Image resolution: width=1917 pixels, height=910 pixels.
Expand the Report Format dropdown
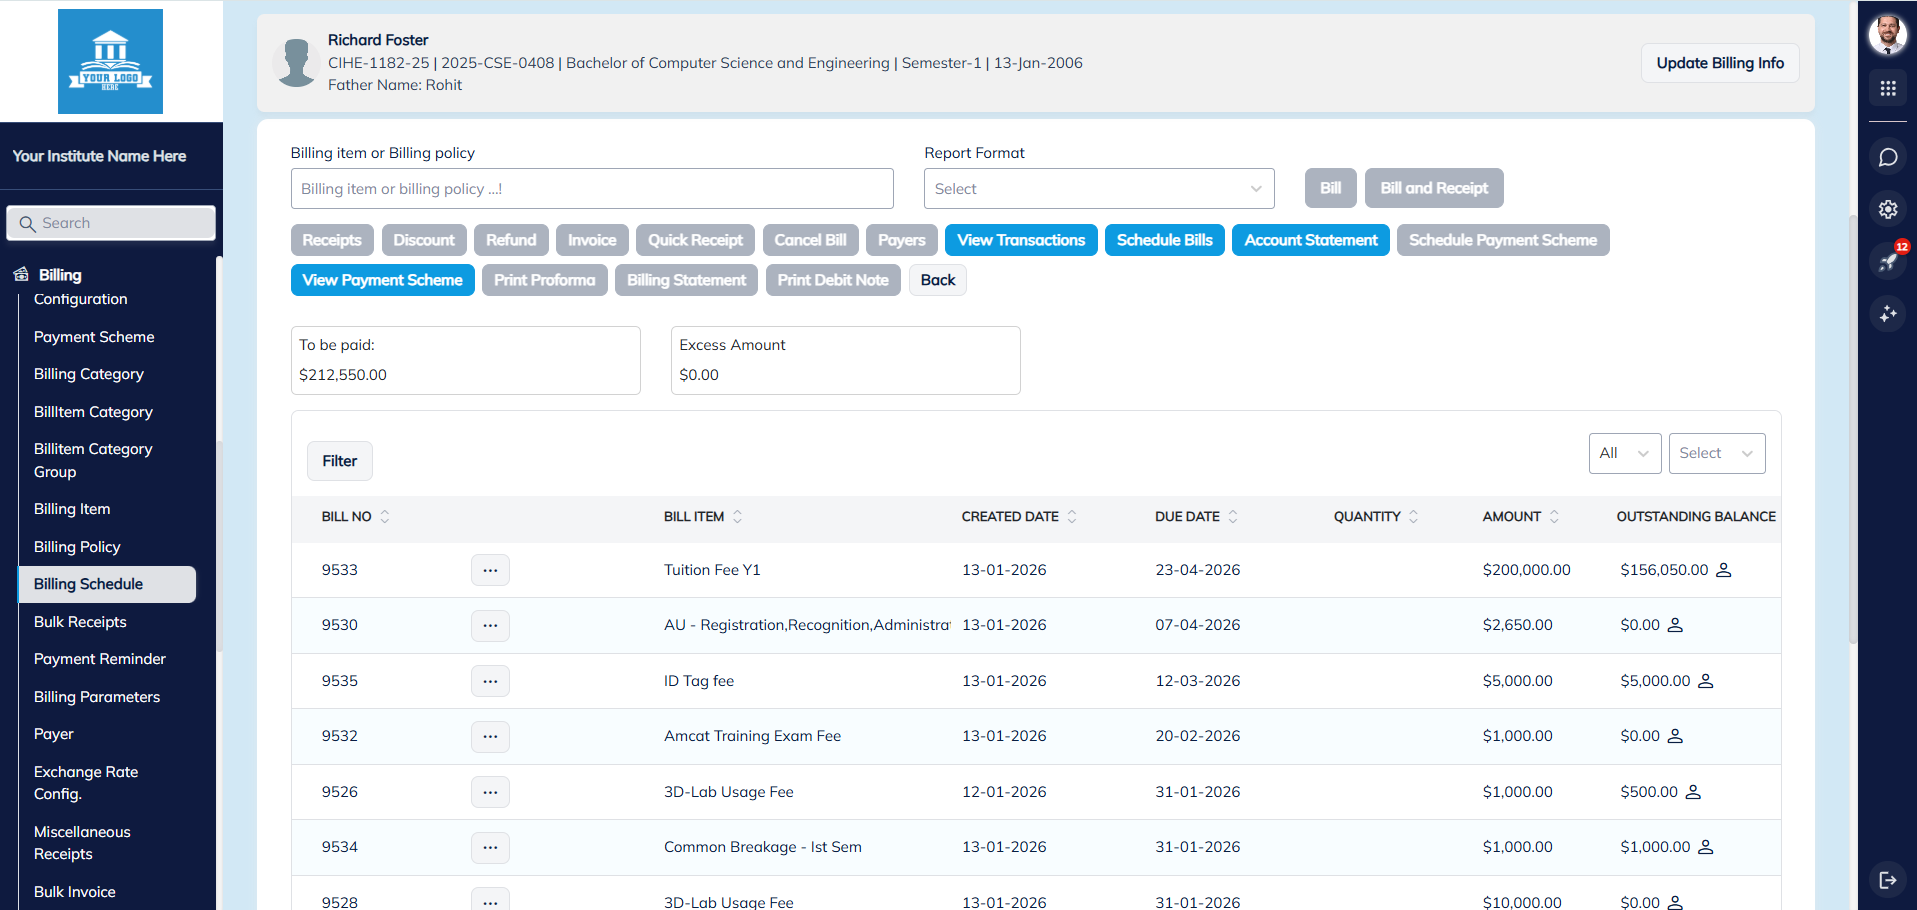(1098, 189)
